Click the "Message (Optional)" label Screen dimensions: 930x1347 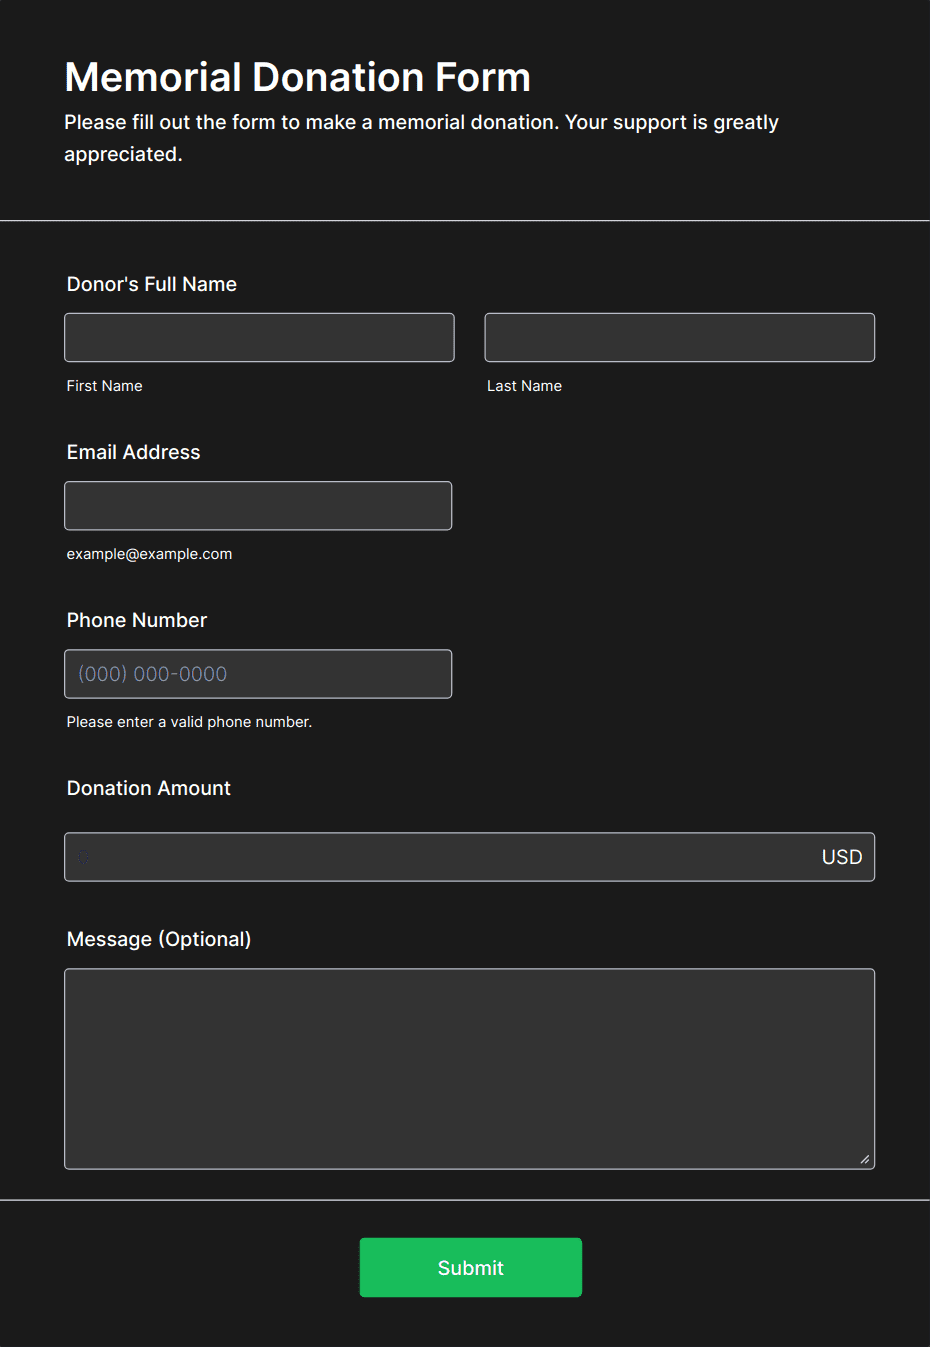[x=159, y=939]
